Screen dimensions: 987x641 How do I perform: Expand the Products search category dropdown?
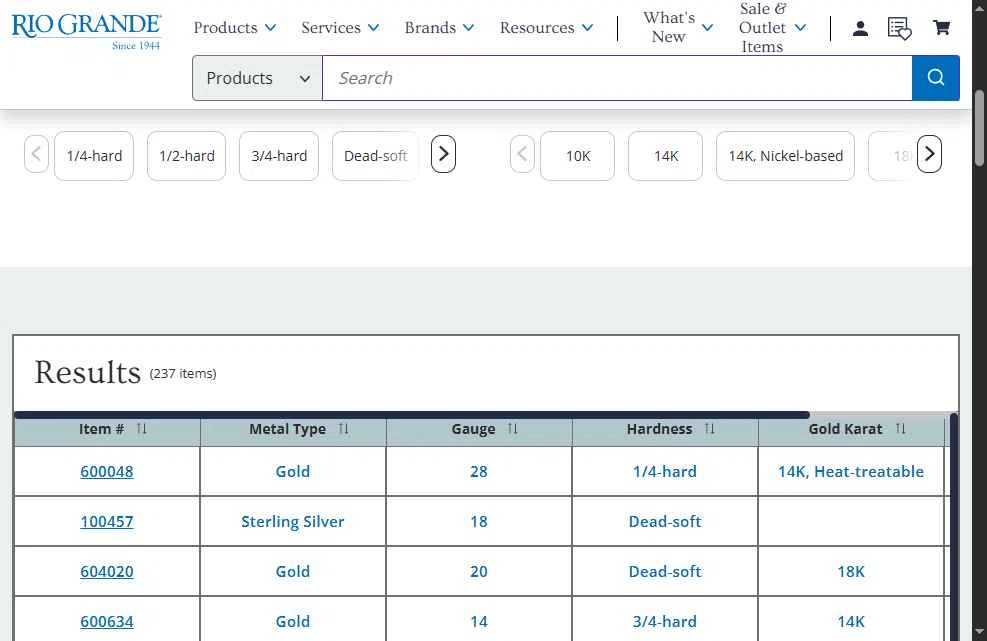pyautogui.click(x=258, y=78)
